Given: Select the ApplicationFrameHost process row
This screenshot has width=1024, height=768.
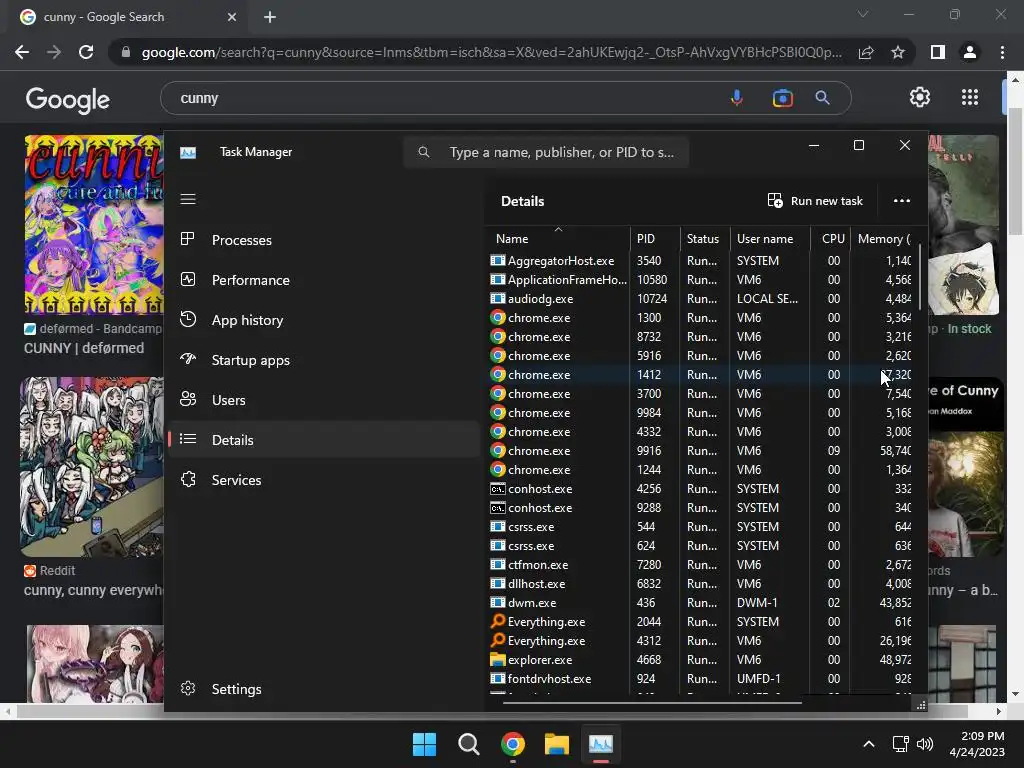Looking at the screenshot, I should tap(701, 280).
